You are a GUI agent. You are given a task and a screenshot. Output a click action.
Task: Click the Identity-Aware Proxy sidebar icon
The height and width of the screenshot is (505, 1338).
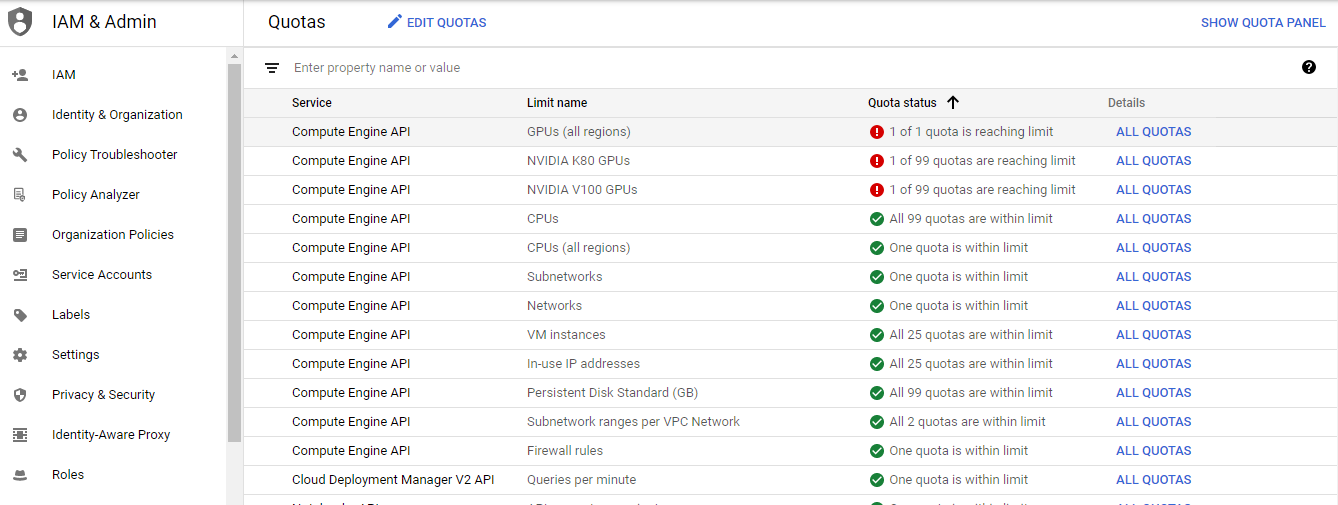click(20, 435)
